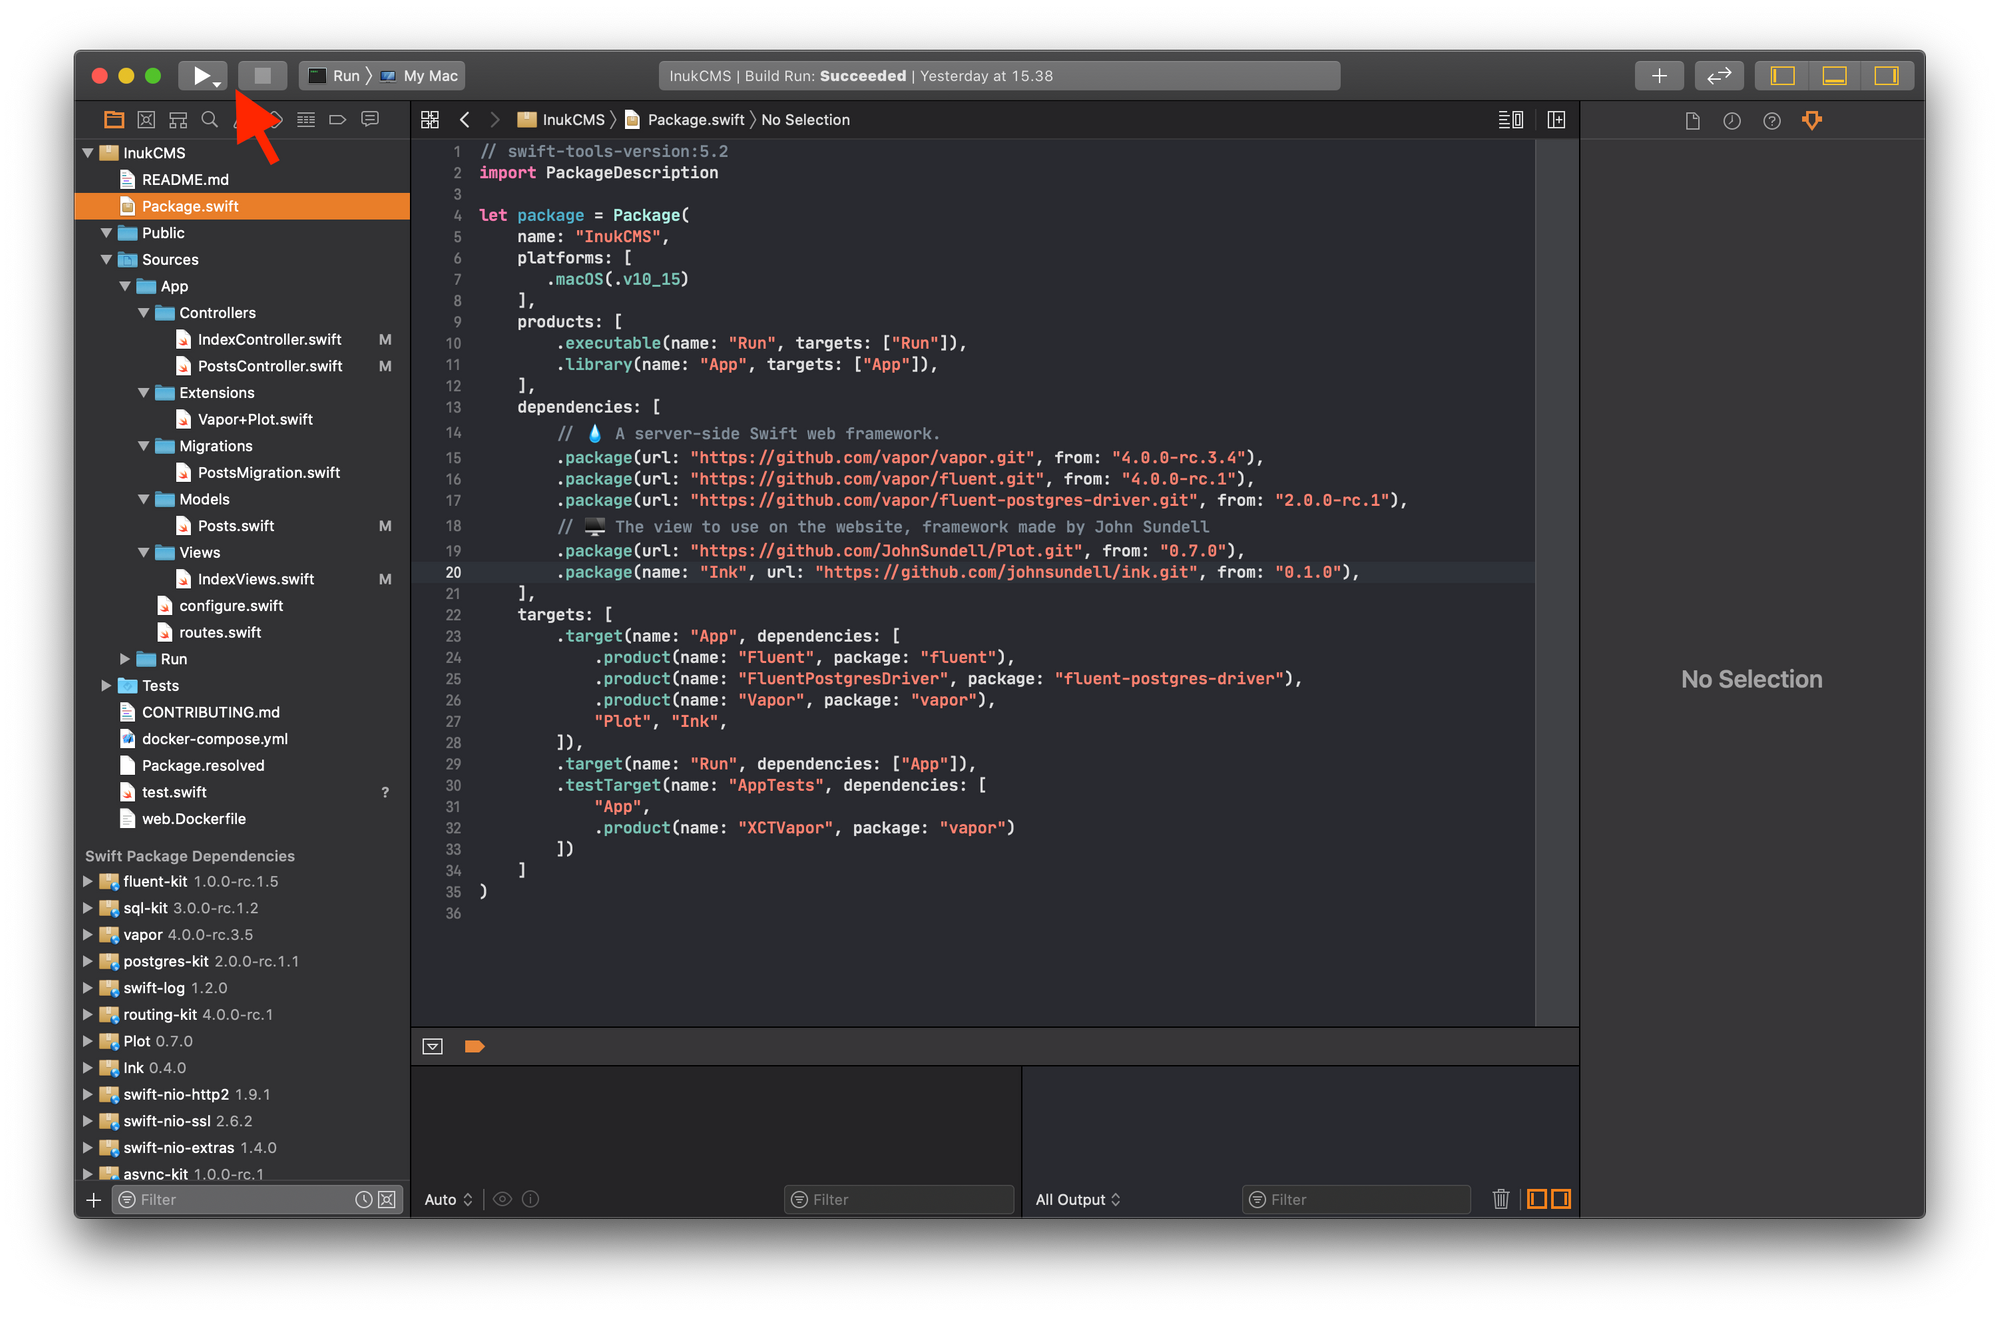Image resolution: width=2000 pixels, height=1317 pixels.
Task: Show the File inspector
Action: pos(1692,121)
